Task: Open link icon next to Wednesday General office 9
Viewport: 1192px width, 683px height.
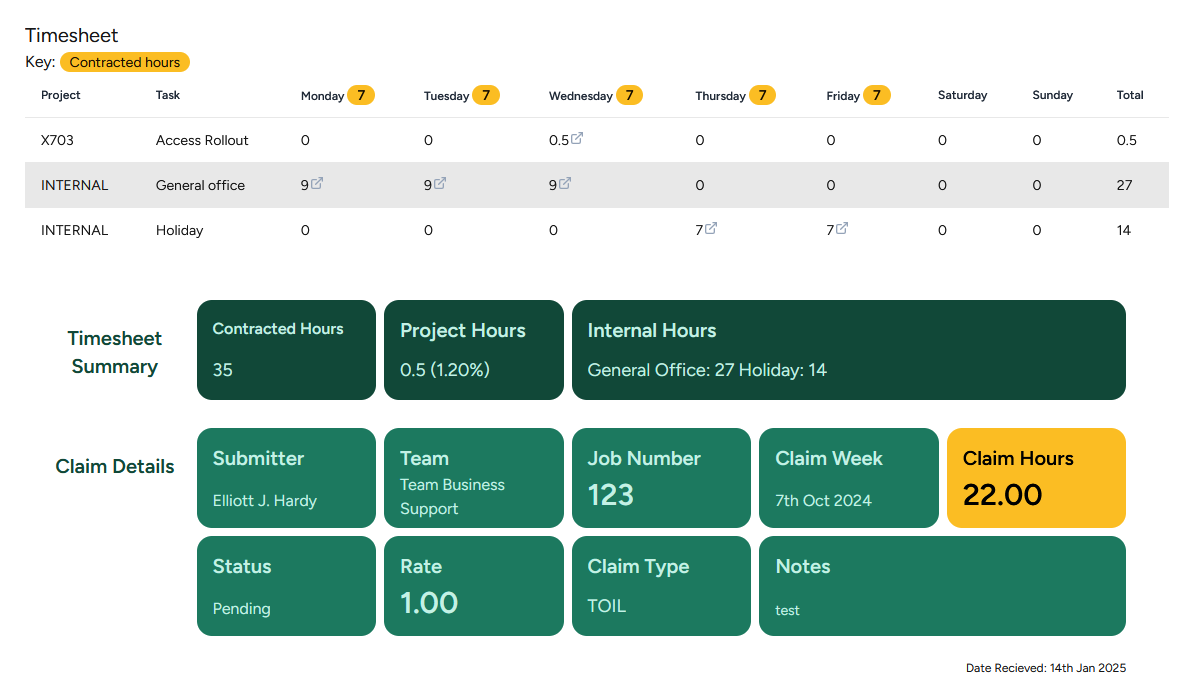Action: (x=565, y=183)
